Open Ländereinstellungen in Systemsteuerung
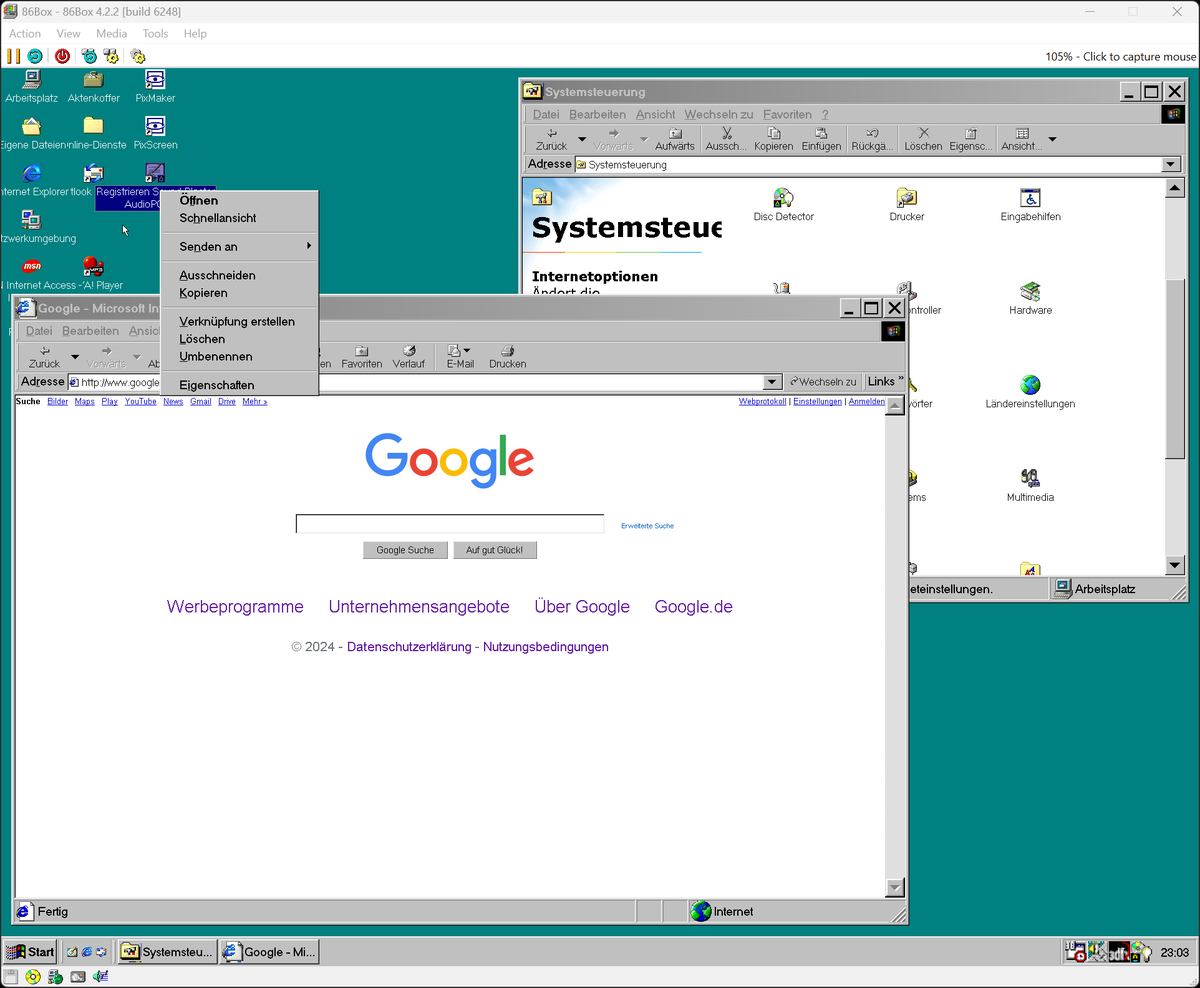Viewport: 1200px width, 988px height. [1030, 392]
